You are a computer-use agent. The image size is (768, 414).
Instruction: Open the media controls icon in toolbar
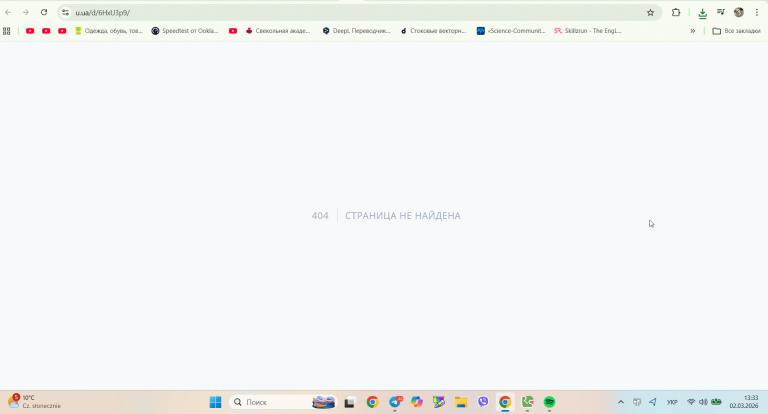pos(720,13)
